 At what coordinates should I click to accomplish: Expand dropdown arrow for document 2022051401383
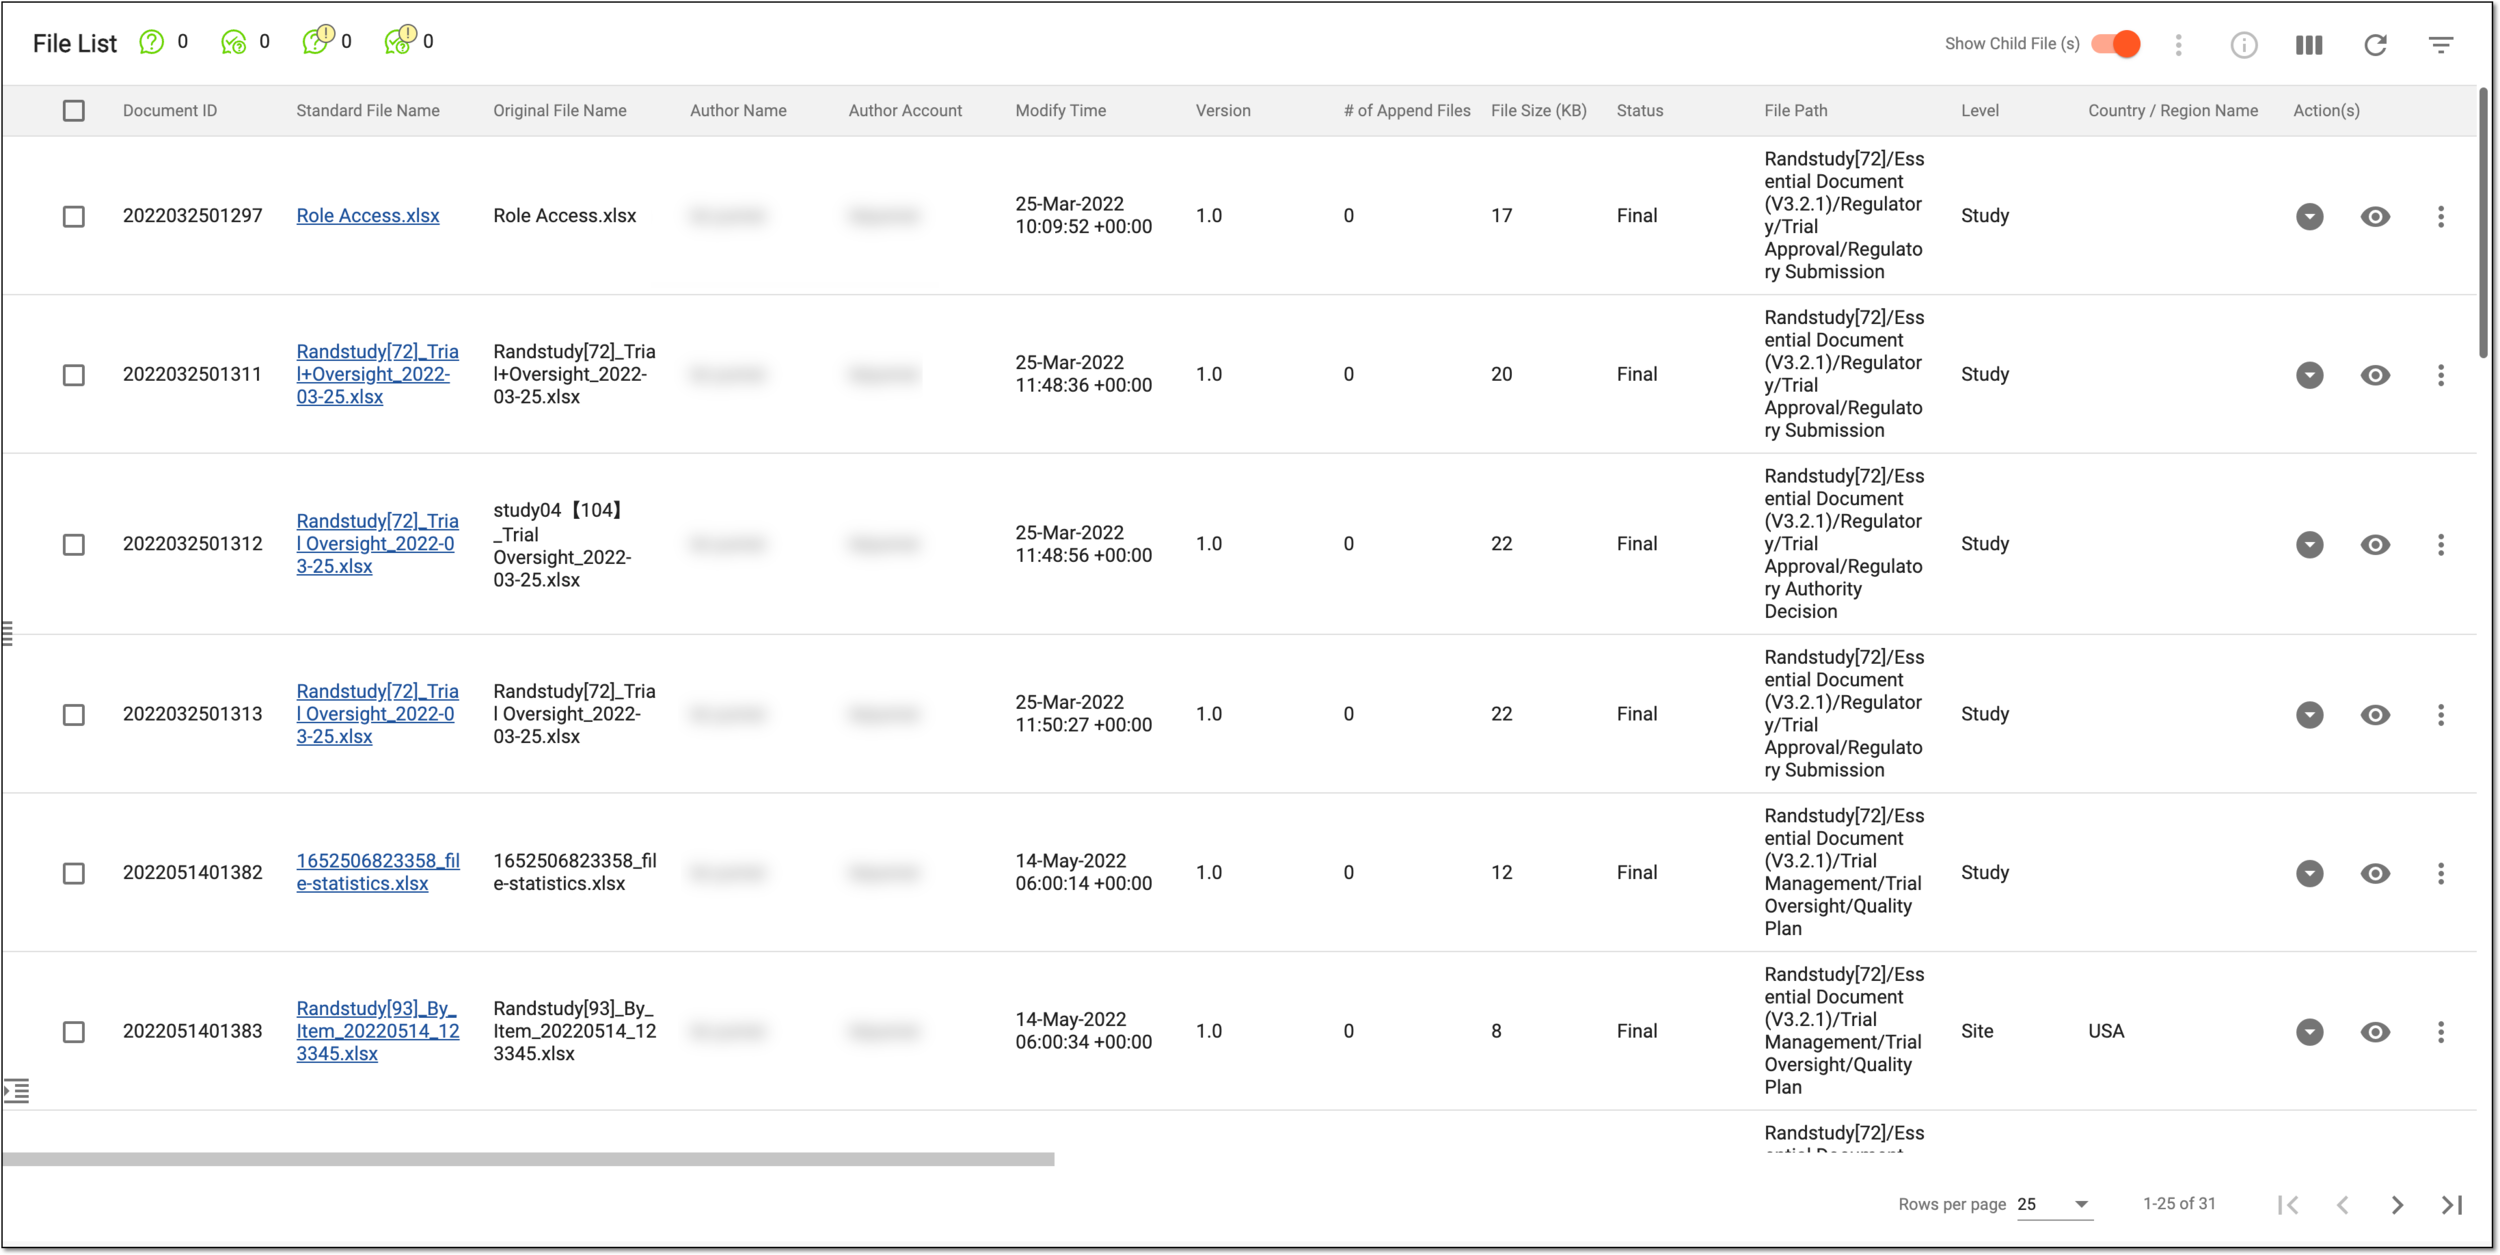tap(2309, 1032)
